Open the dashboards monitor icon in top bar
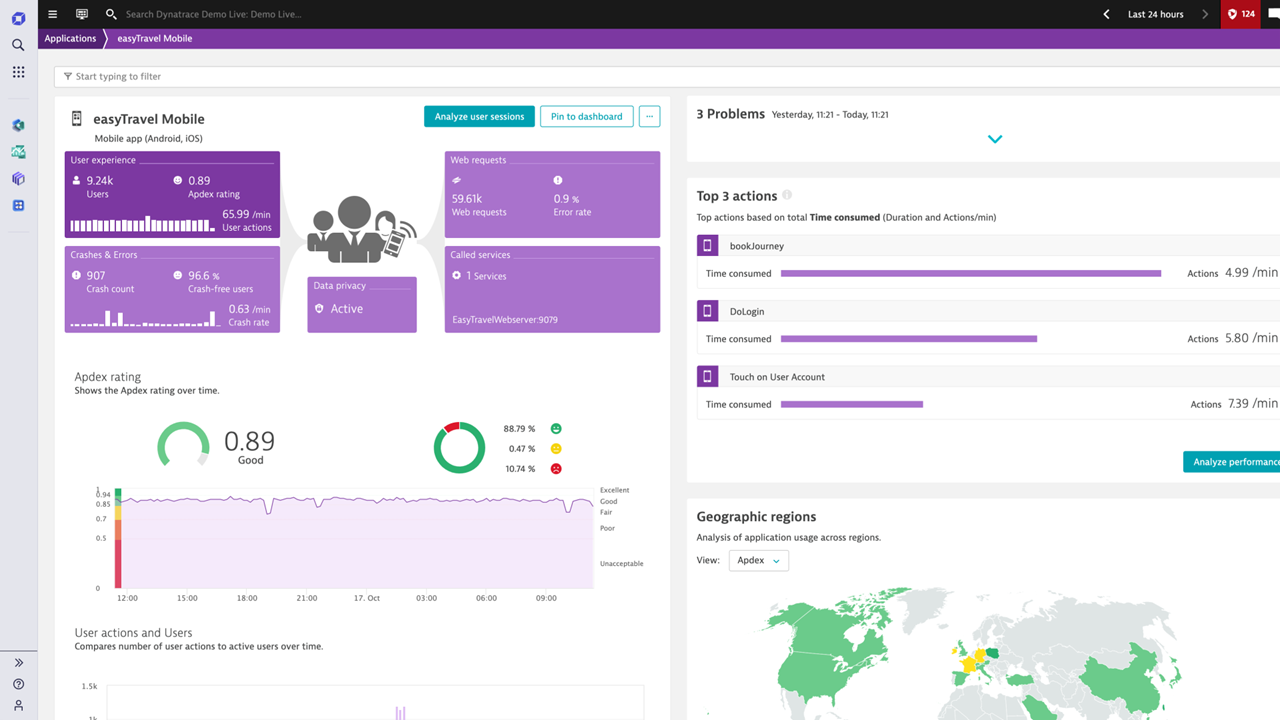1280x720 pixels. [x=82, y=14]
